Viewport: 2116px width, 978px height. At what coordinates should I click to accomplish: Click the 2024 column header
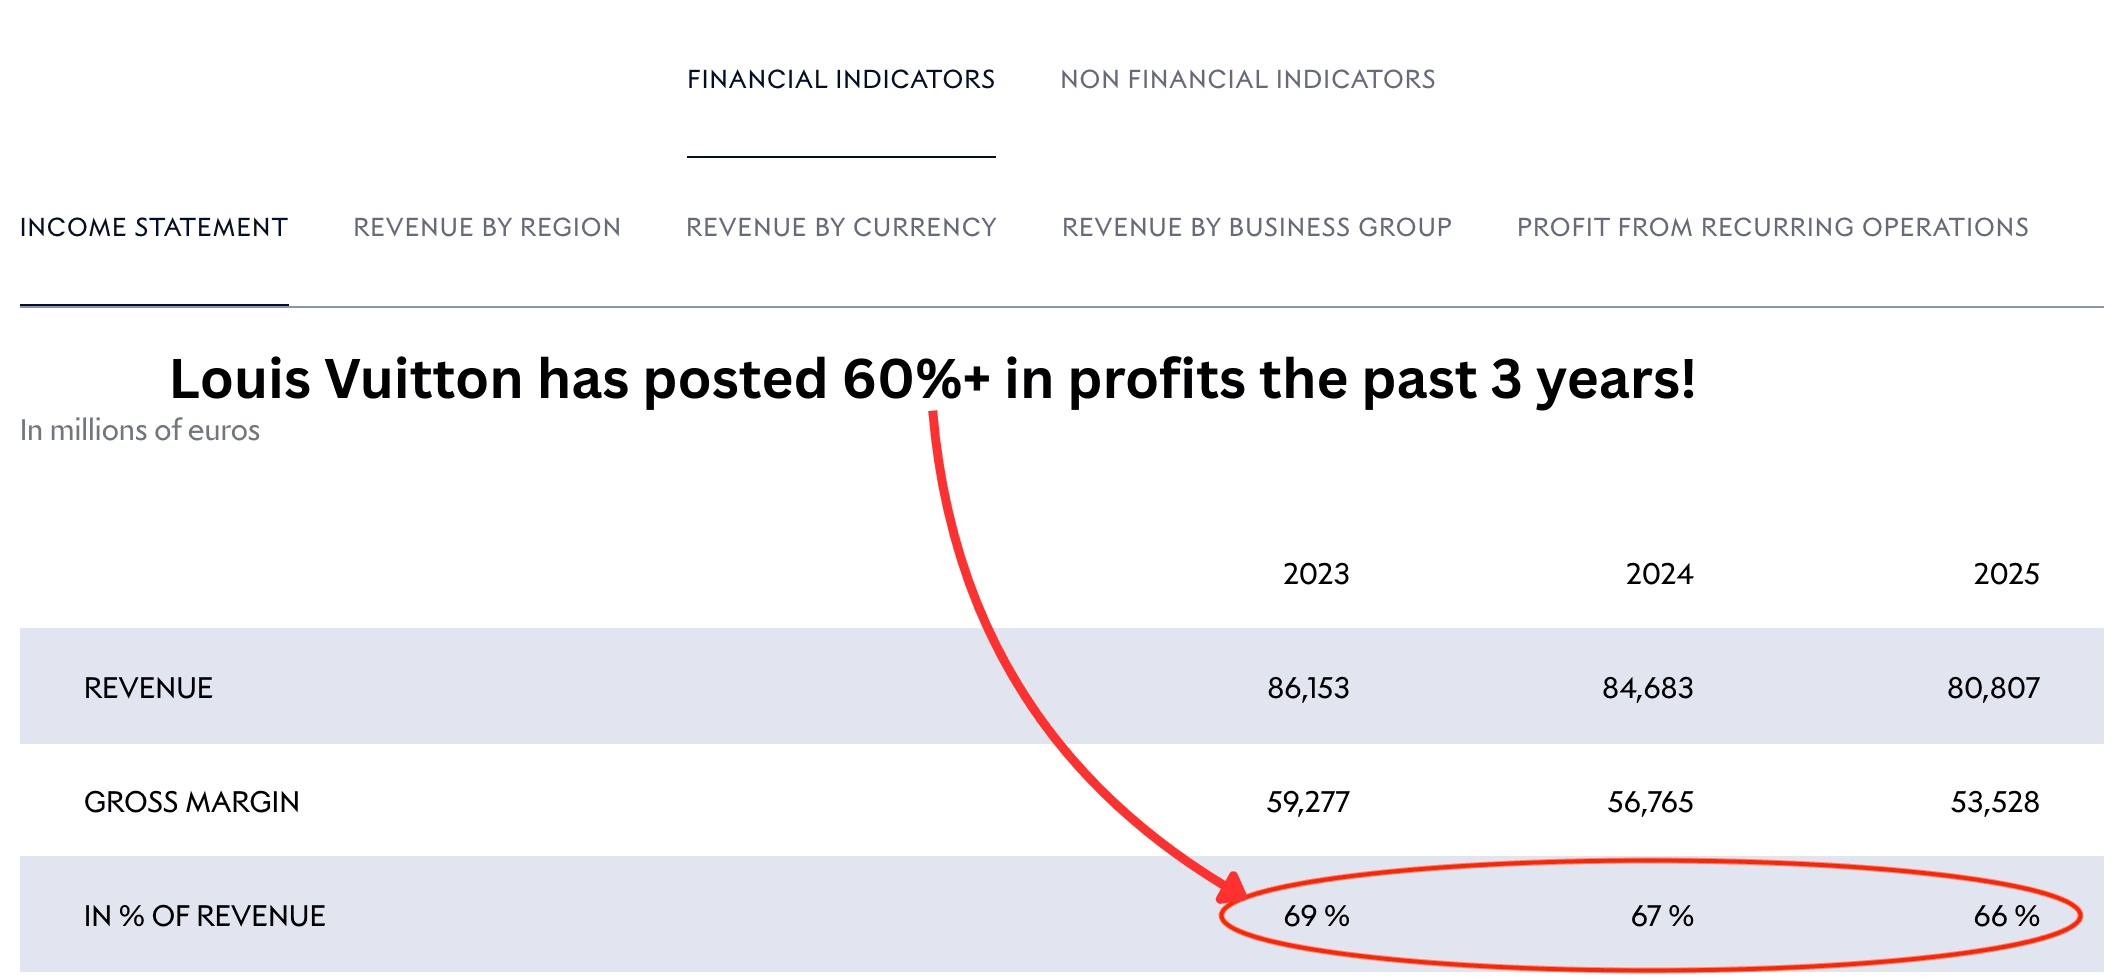click(x=1659, y=574)
